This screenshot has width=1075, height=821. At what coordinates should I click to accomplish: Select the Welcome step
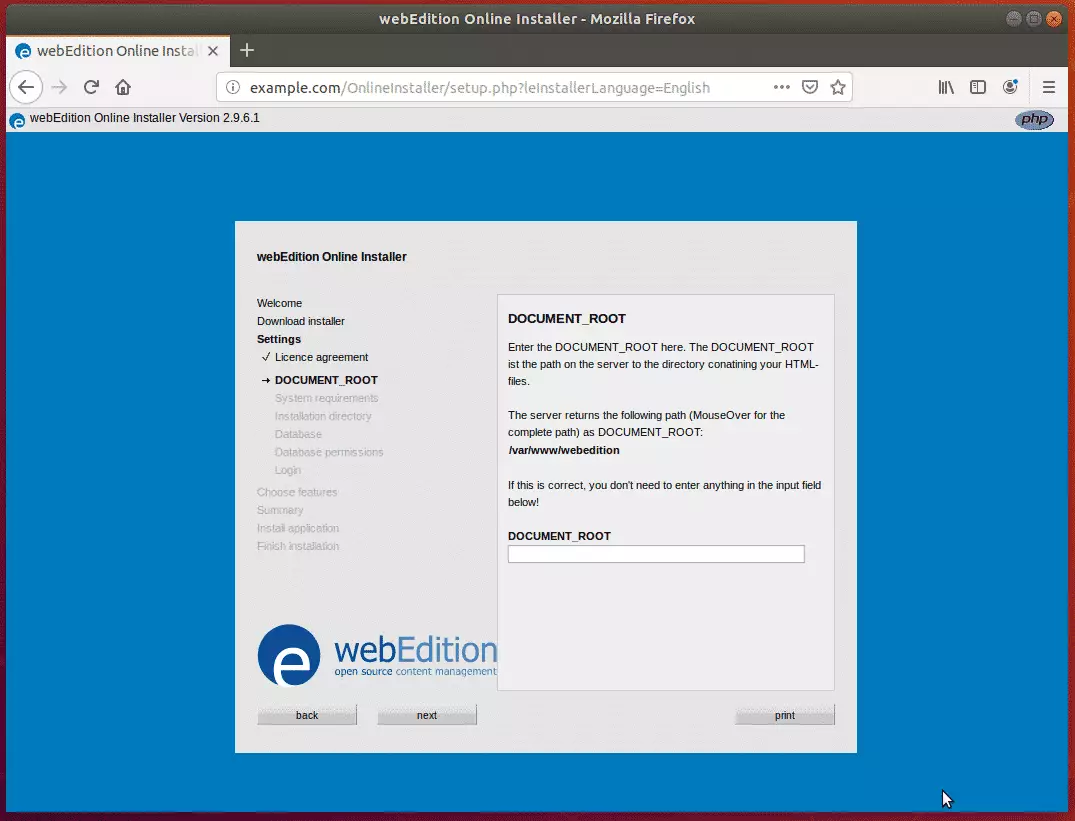point(279,303)
